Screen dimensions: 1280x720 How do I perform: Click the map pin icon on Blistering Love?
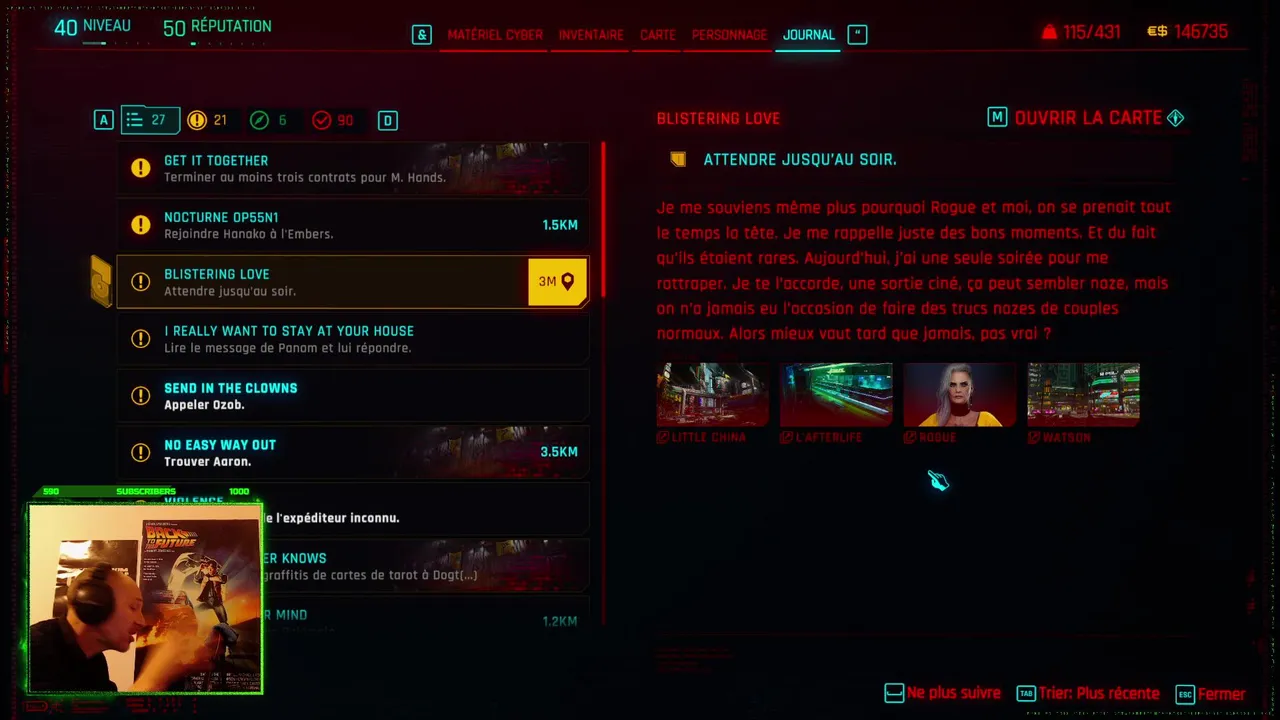568,282
